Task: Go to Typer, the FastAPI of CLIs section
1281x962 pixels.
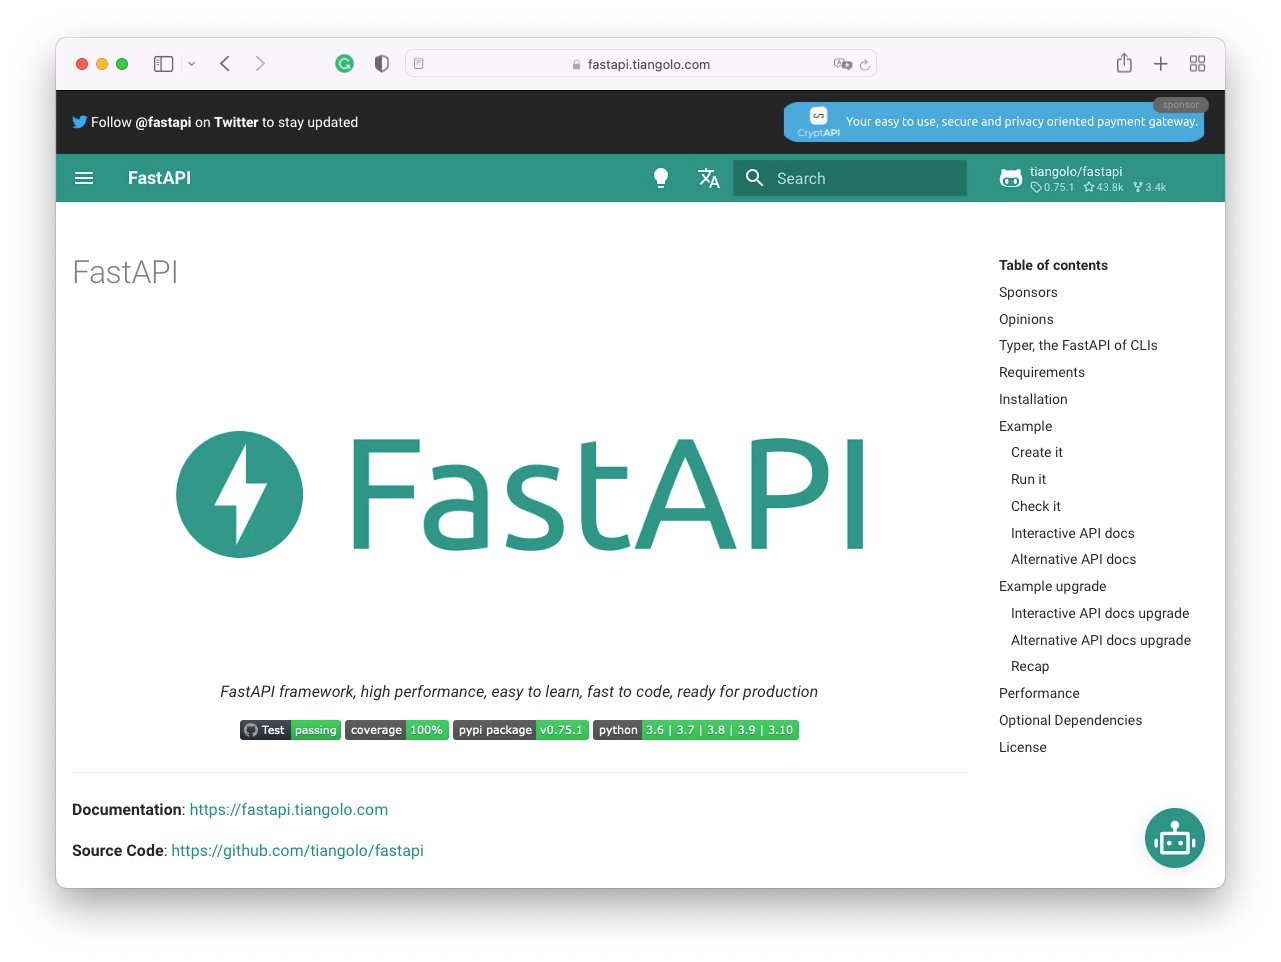Action: click(x=1078, y=345)
